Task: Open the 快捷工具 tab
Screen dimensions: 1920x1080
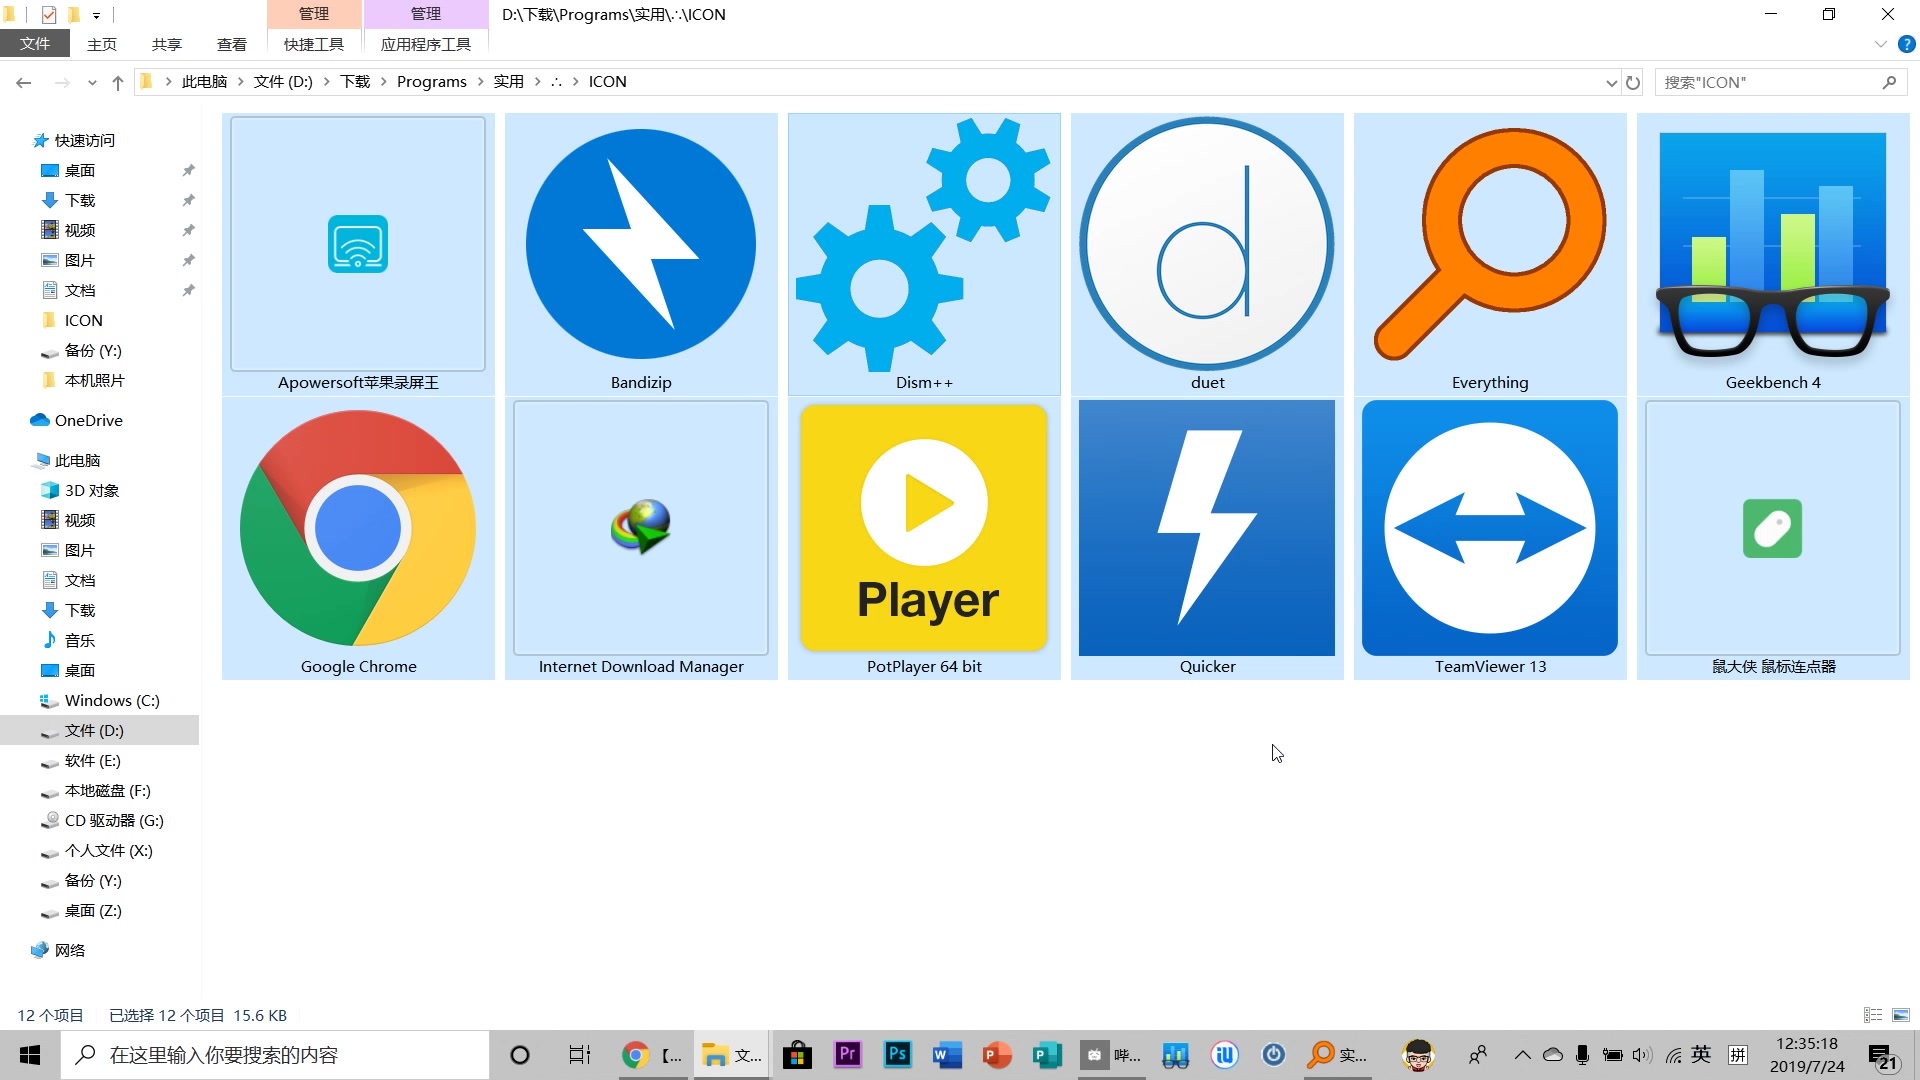Action: pyautogui.click(x=314, y=44)
